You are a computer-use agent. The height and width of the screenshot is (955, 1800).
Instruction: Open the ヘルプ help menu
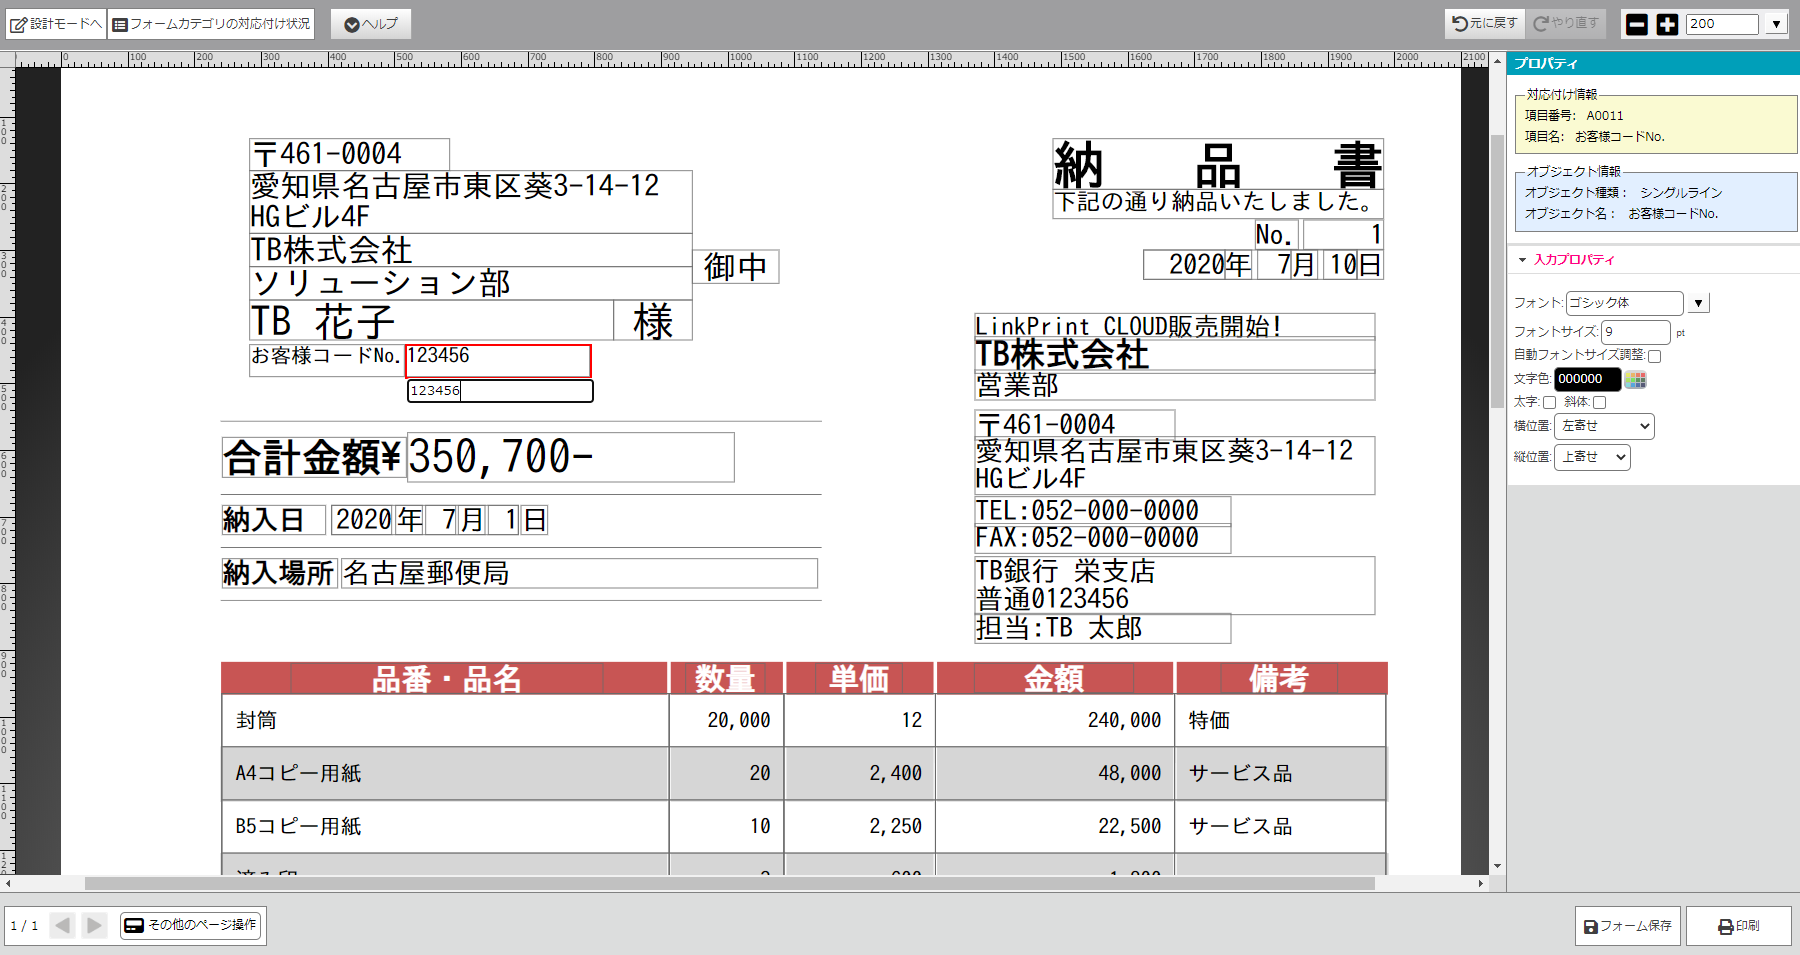point(371,24)
